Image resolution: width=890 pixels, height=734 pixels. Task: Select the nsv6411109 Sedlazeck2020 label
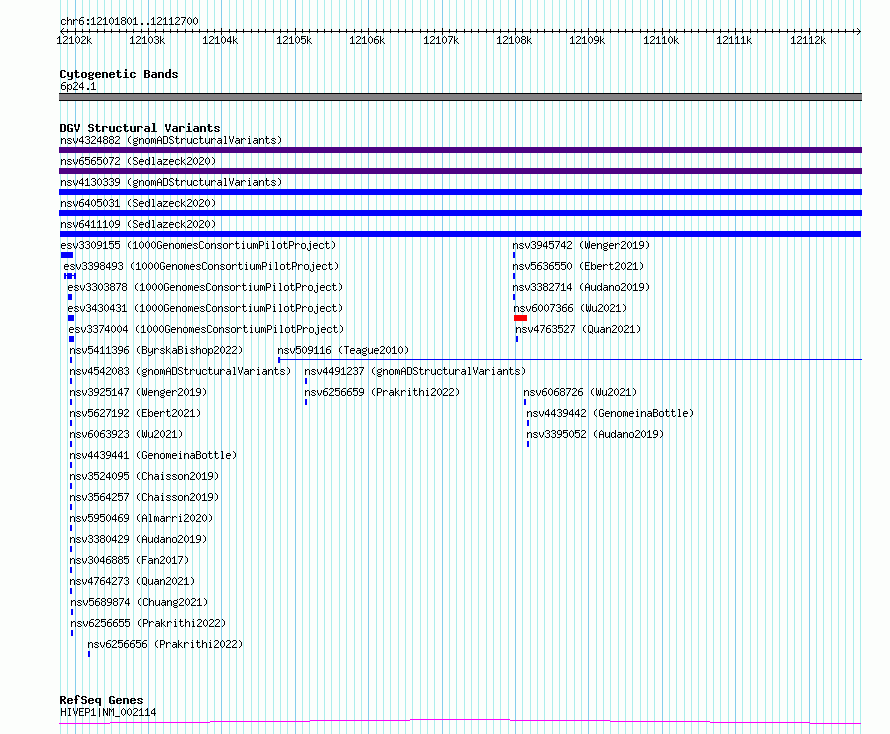pyautogui.click(x=138, y=224)
